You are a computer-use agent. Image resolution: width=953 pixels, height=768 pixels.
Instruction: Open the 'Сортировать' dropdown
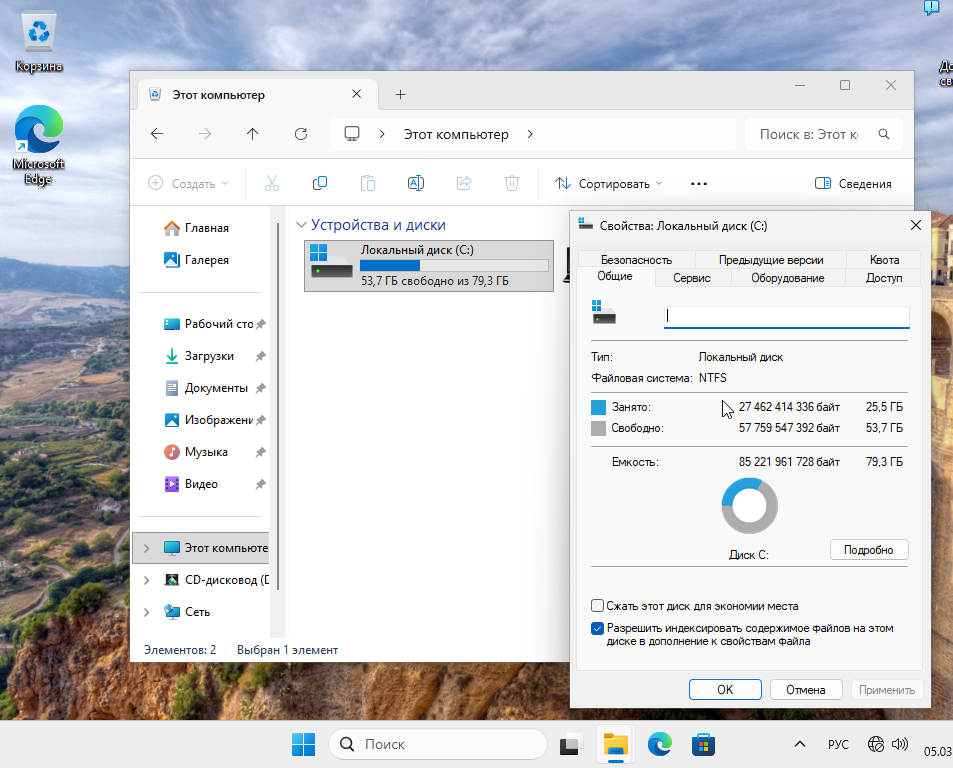coord(608,183)
